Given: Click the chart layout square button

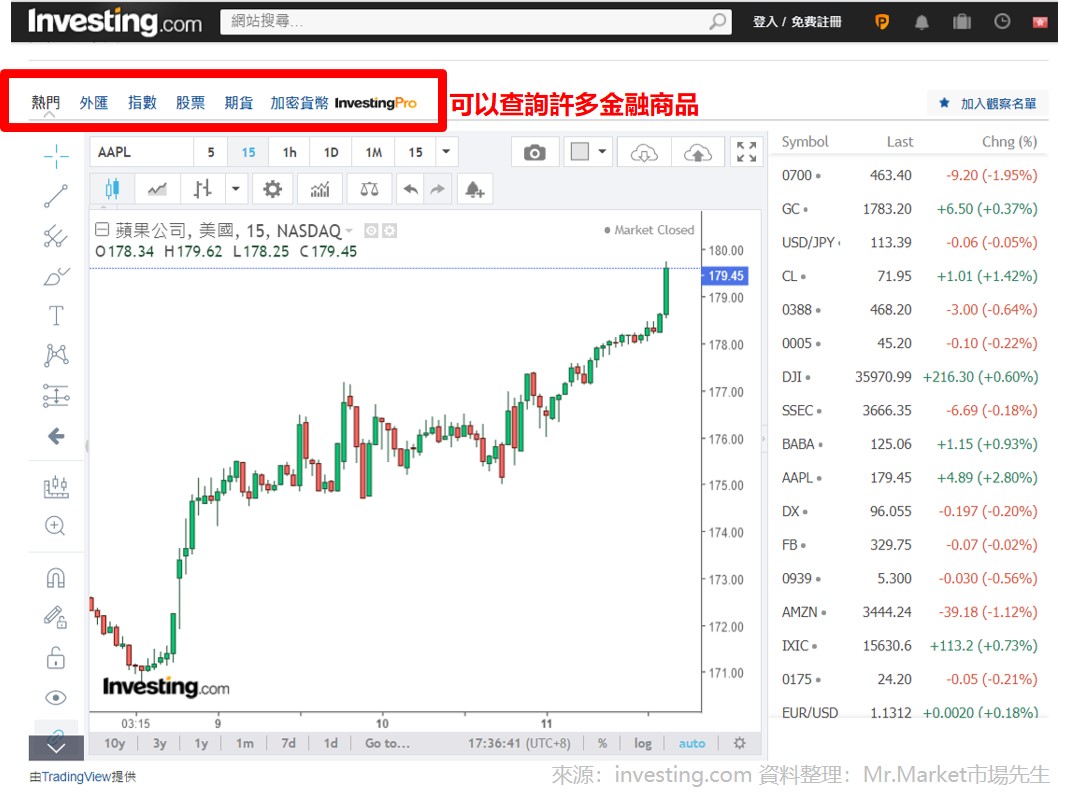Looking at the screenshot, I should click(579, 151).
